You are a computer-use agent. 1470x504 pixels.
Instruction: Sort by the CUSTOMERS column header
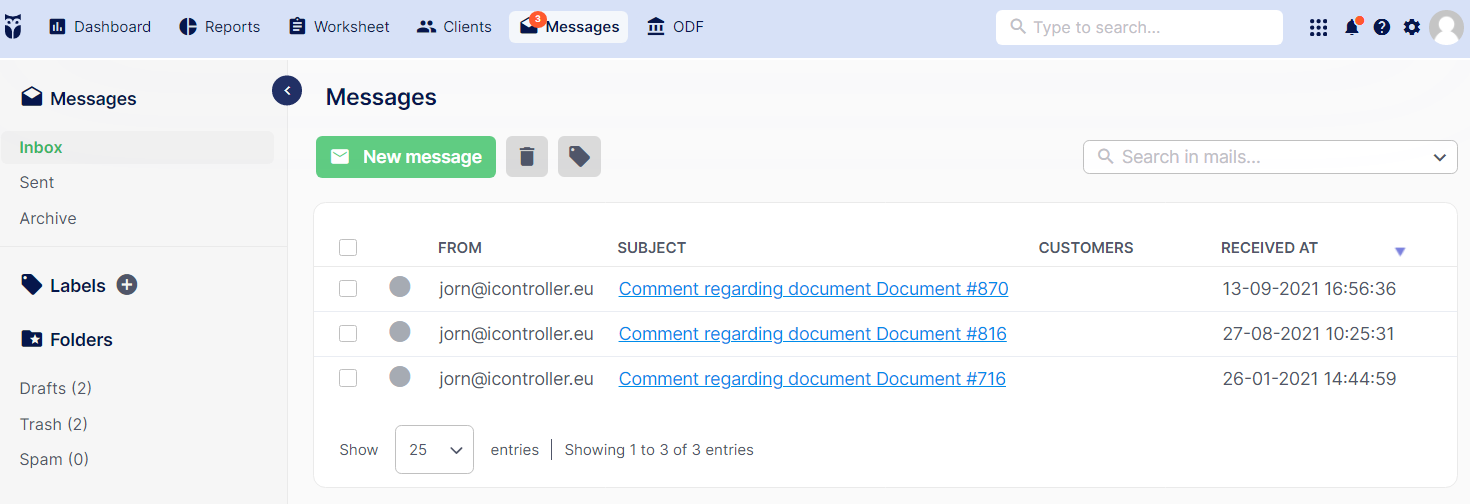1086,248
